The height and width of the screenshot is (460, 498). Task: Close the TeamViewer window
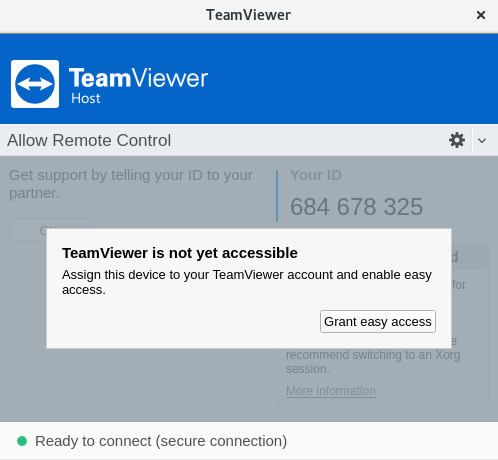pos(481,15)
